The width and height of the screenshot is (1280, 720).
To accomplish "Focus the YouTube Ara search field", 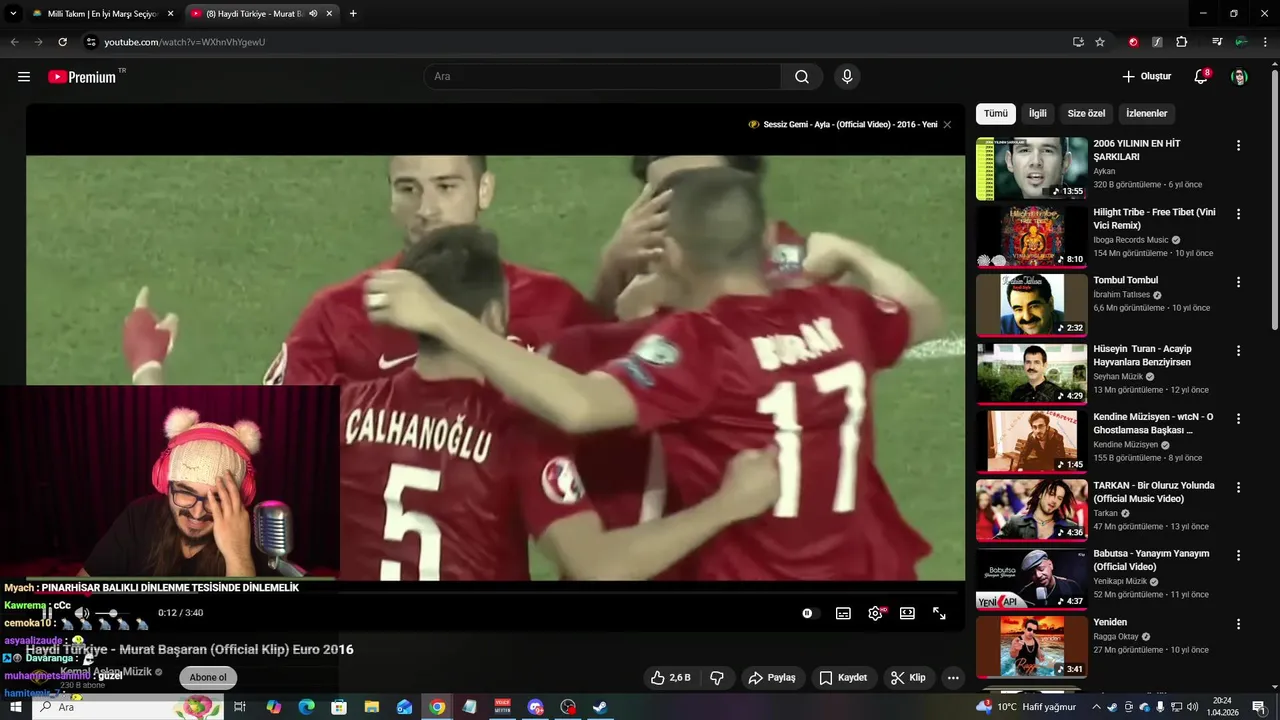I will pos(602,77).
